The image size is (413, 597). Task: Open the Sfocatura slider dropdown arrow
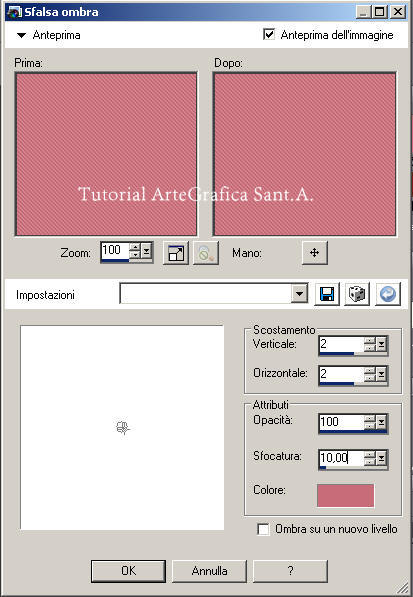coord(381,458)
